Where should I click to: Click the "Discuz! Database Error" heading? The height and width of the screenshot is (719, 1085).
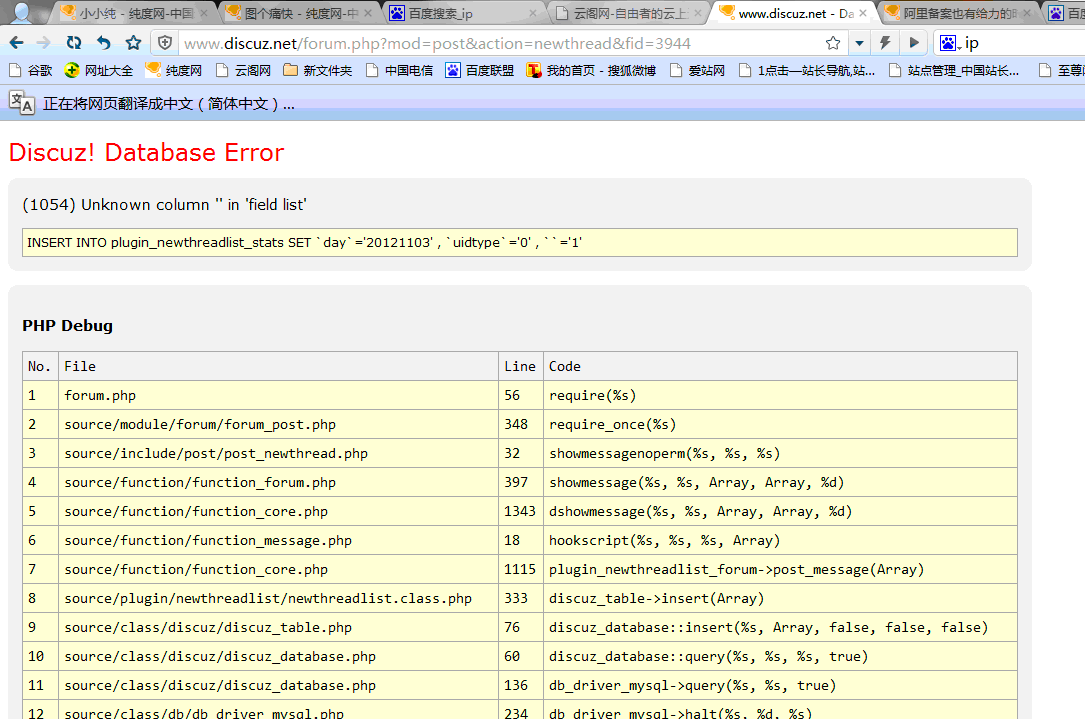[146, 152]
